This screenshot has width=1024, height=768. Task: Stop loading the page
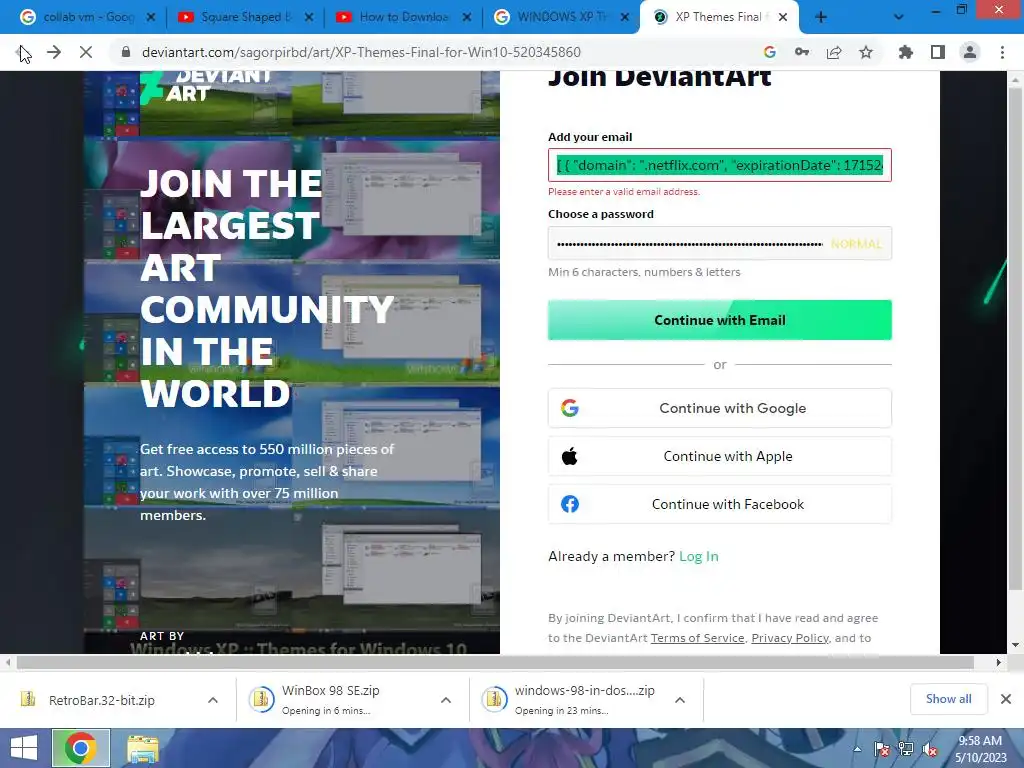(86, 52)
